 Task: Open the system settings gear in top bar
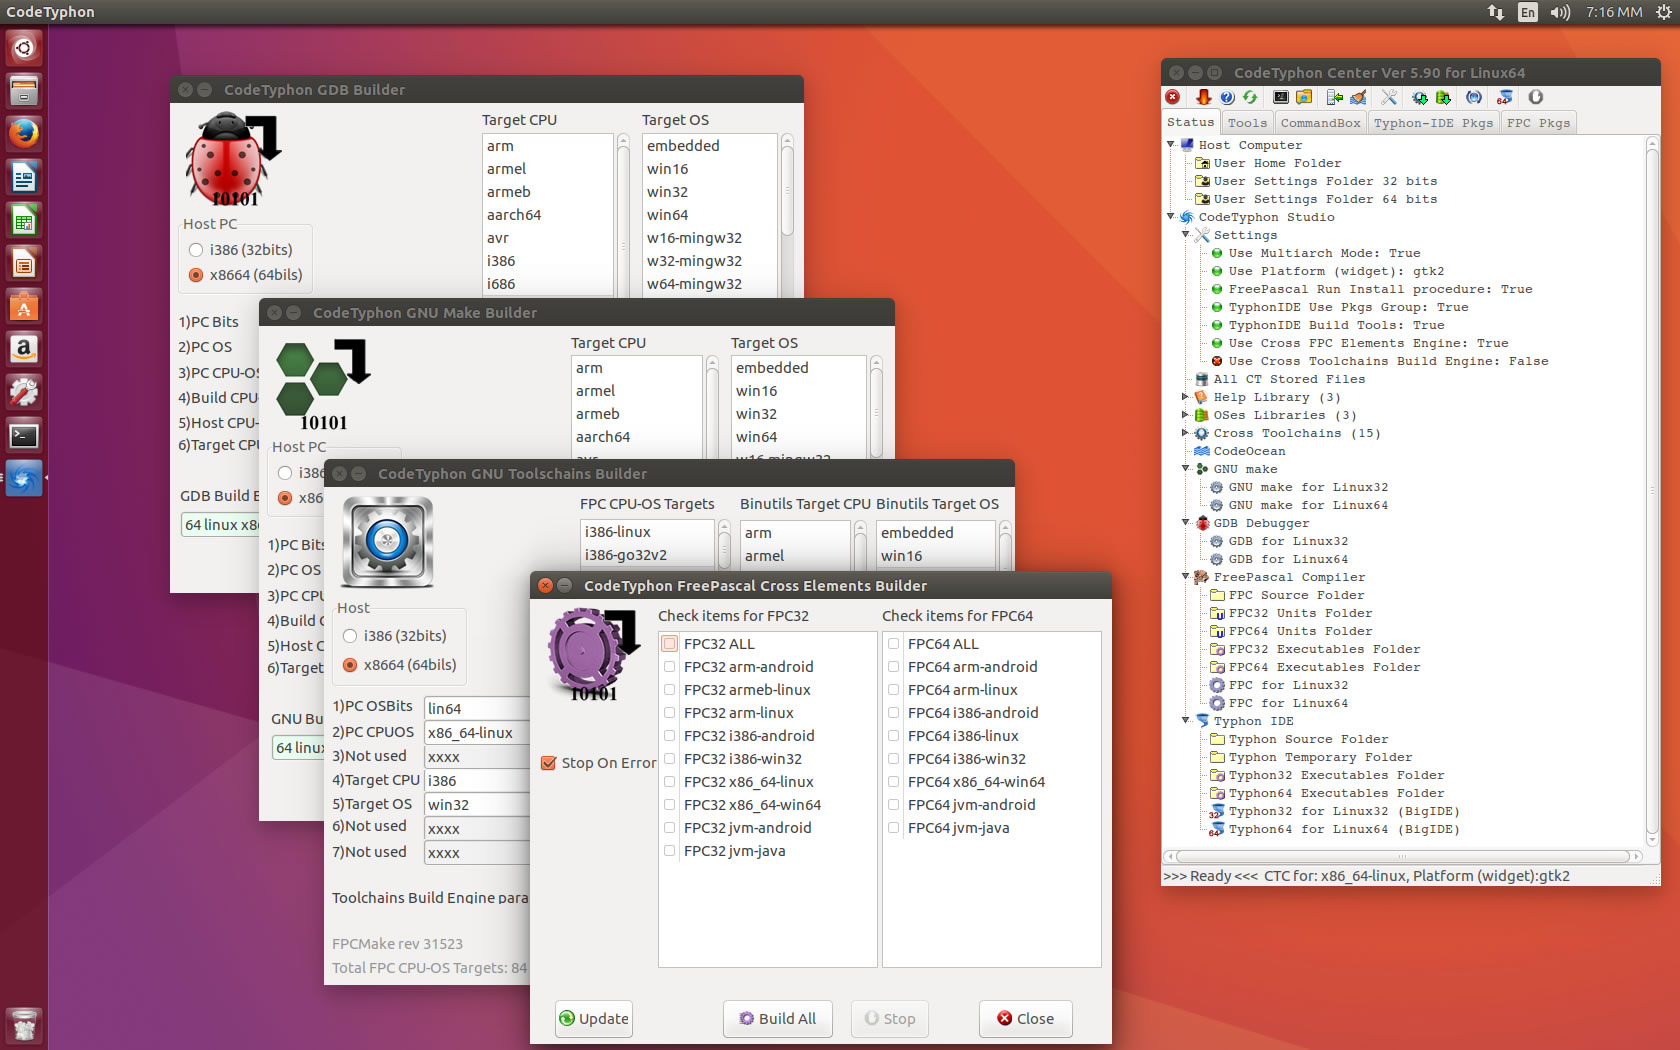pyautogui.click(x=1664, y=12)
